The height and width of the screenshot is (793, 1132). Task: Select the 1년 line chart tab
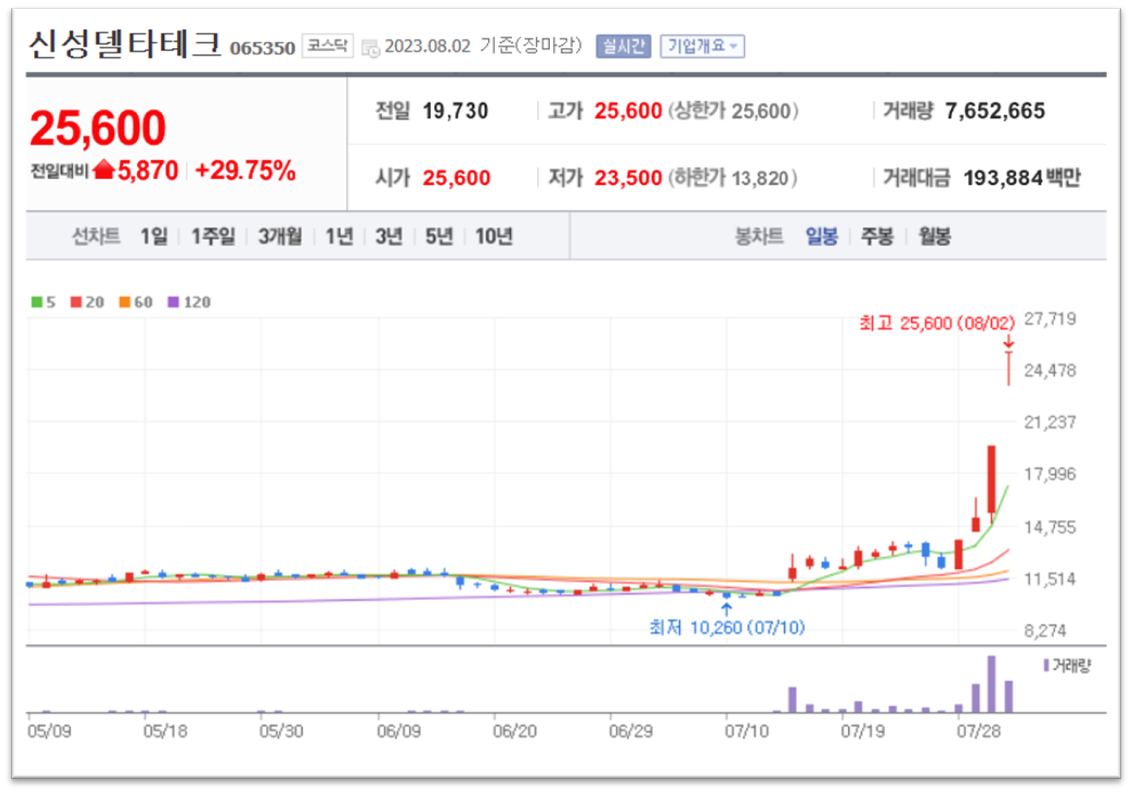pos(339,236)
